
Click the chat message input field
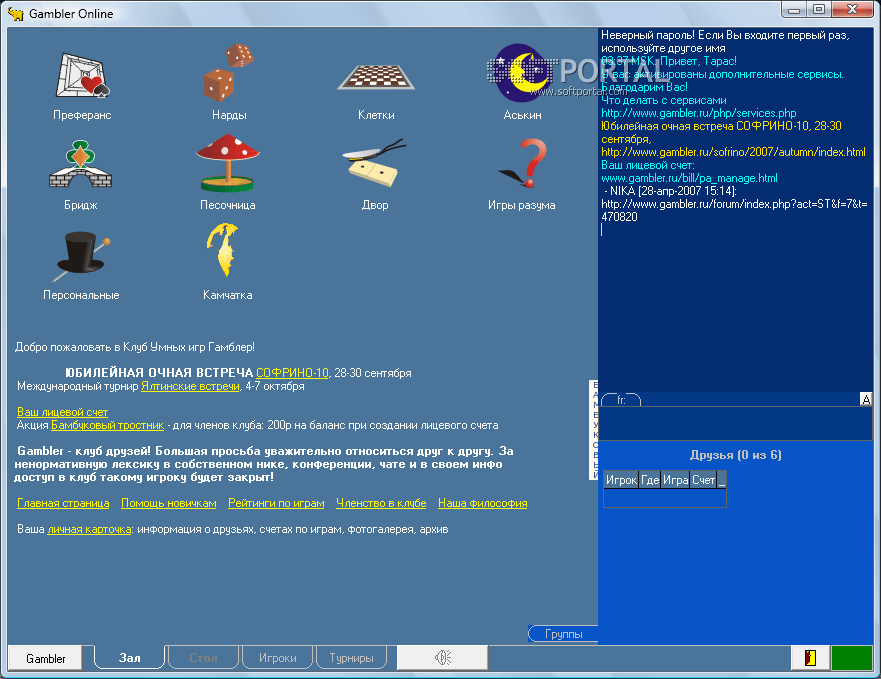pyautogui.click(x=735, y=423)
